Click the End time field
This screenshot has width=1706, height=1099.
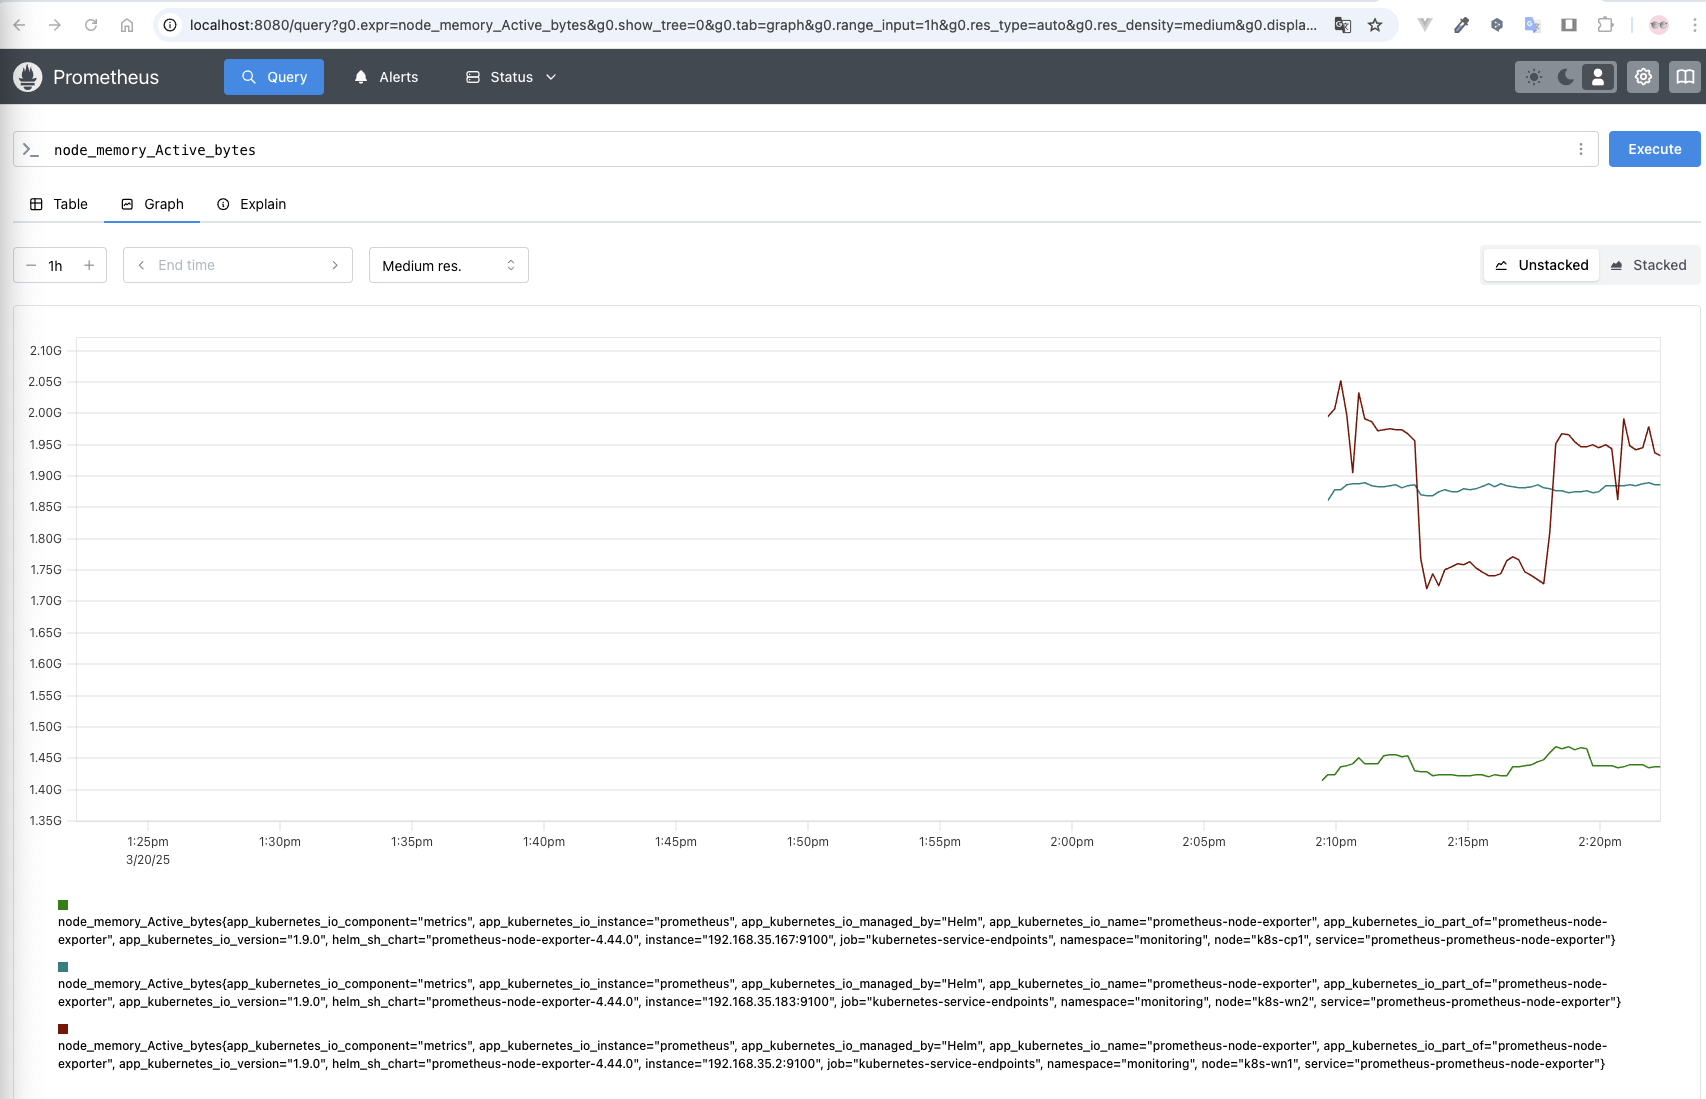coord(238,265)
